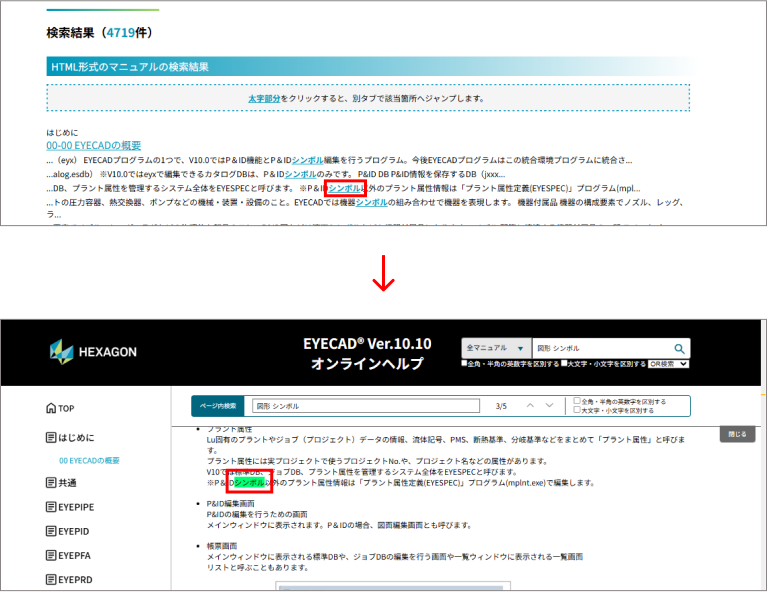Open the 全マニュアル manual scope dropdown

[x=495, y=348]
